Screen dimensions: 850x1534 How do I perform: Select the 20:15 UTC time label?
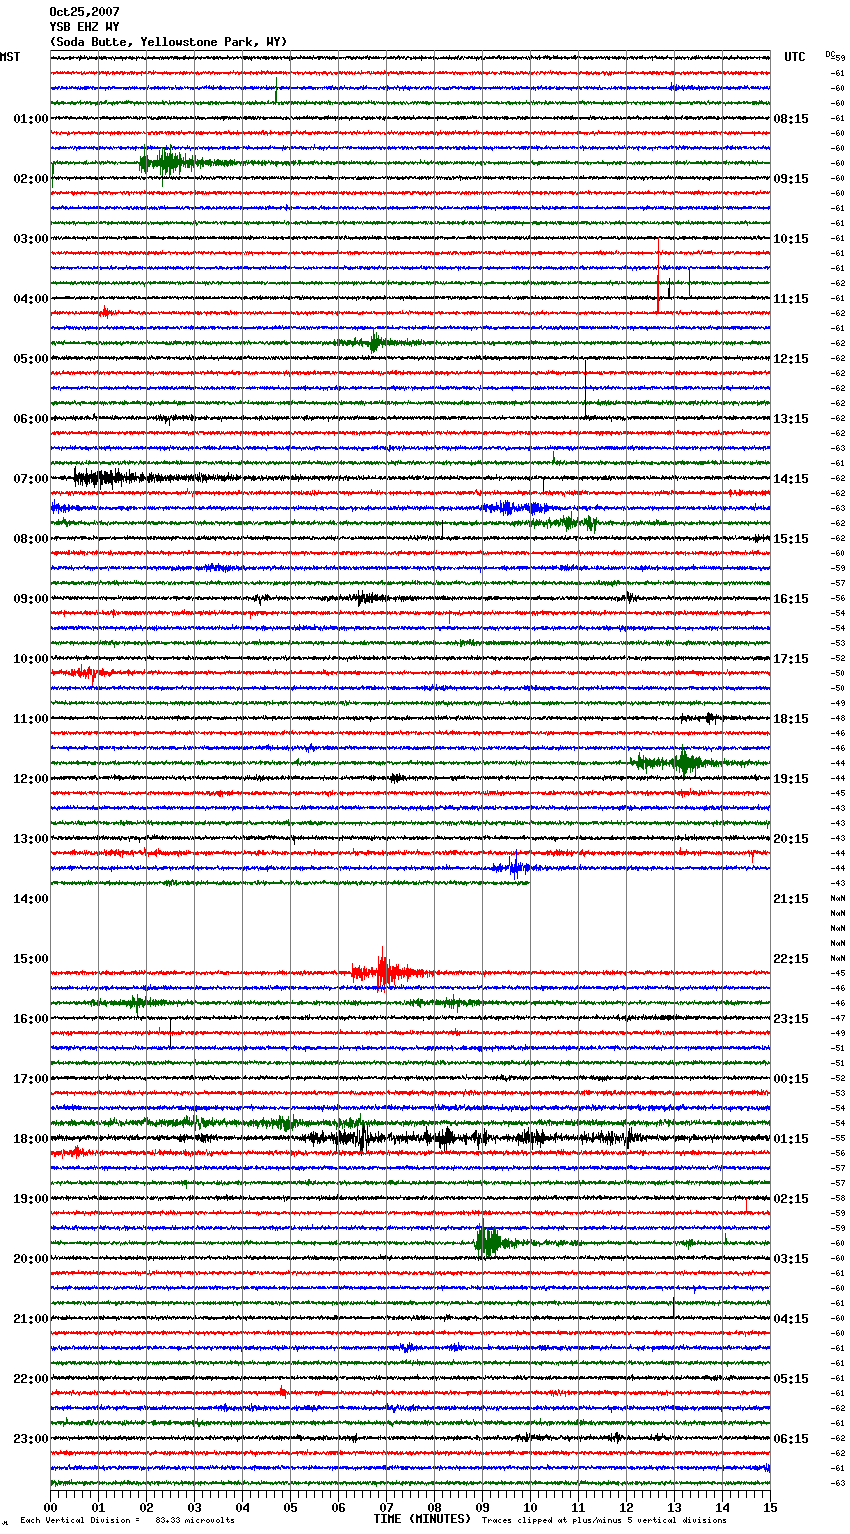(791, 839)
